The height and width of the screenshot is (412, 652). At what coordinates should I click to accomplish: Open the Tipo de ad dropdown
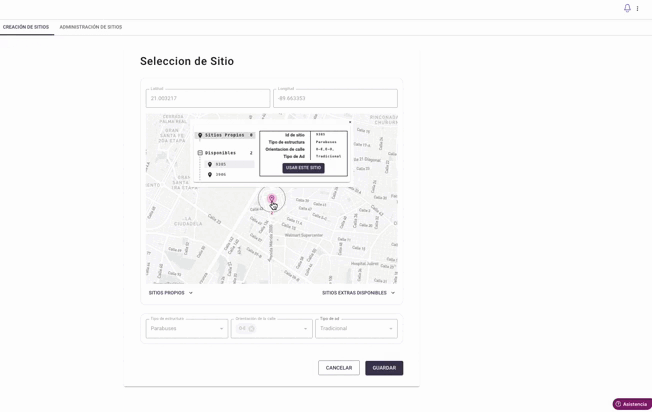356,328
